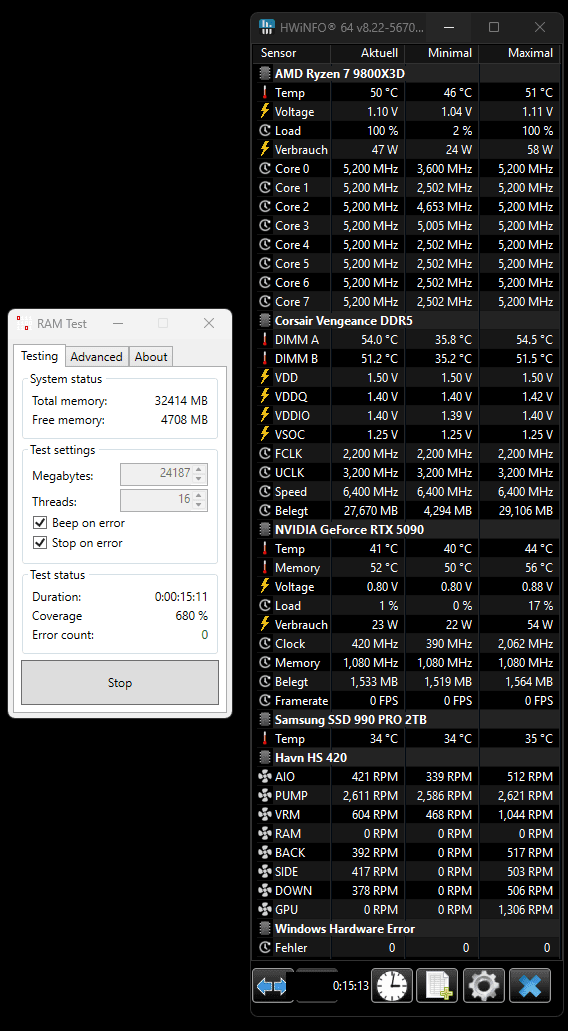The height and width of the screenshot is (1031, 568).
Task: Select the Framerate sensor row
Action: coord(406,701)
